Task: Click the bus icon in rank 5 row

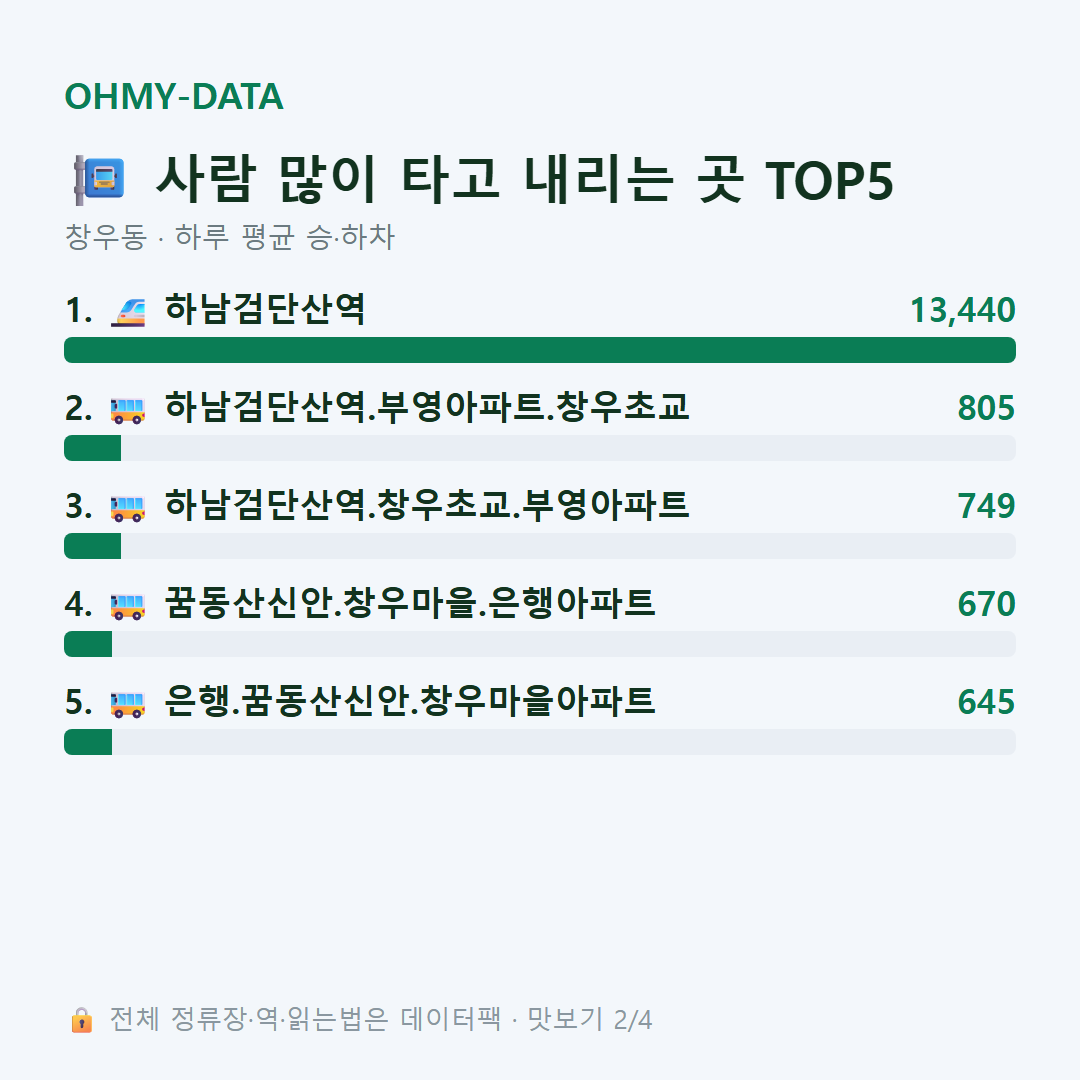Action: click(128, 704)
